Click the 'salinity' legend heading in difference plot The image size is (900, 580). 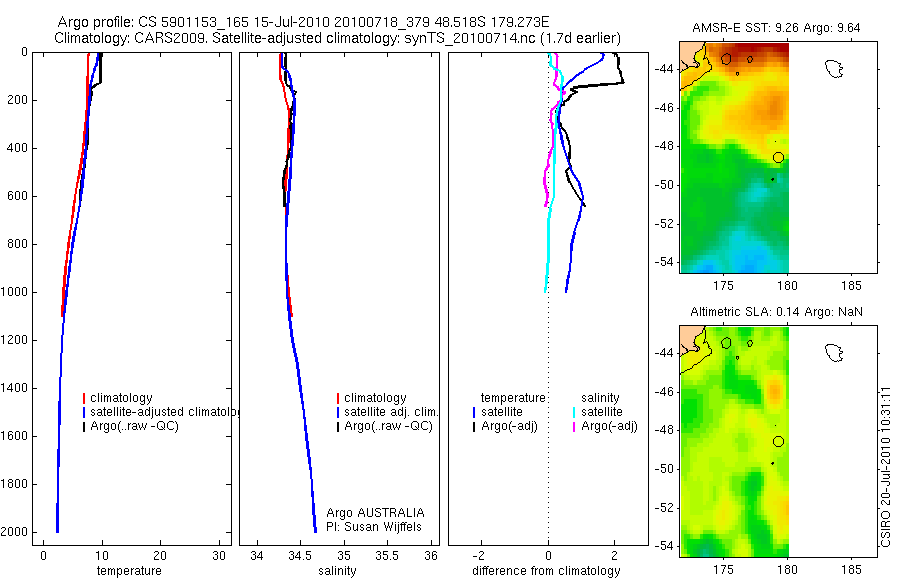point(600,398)
